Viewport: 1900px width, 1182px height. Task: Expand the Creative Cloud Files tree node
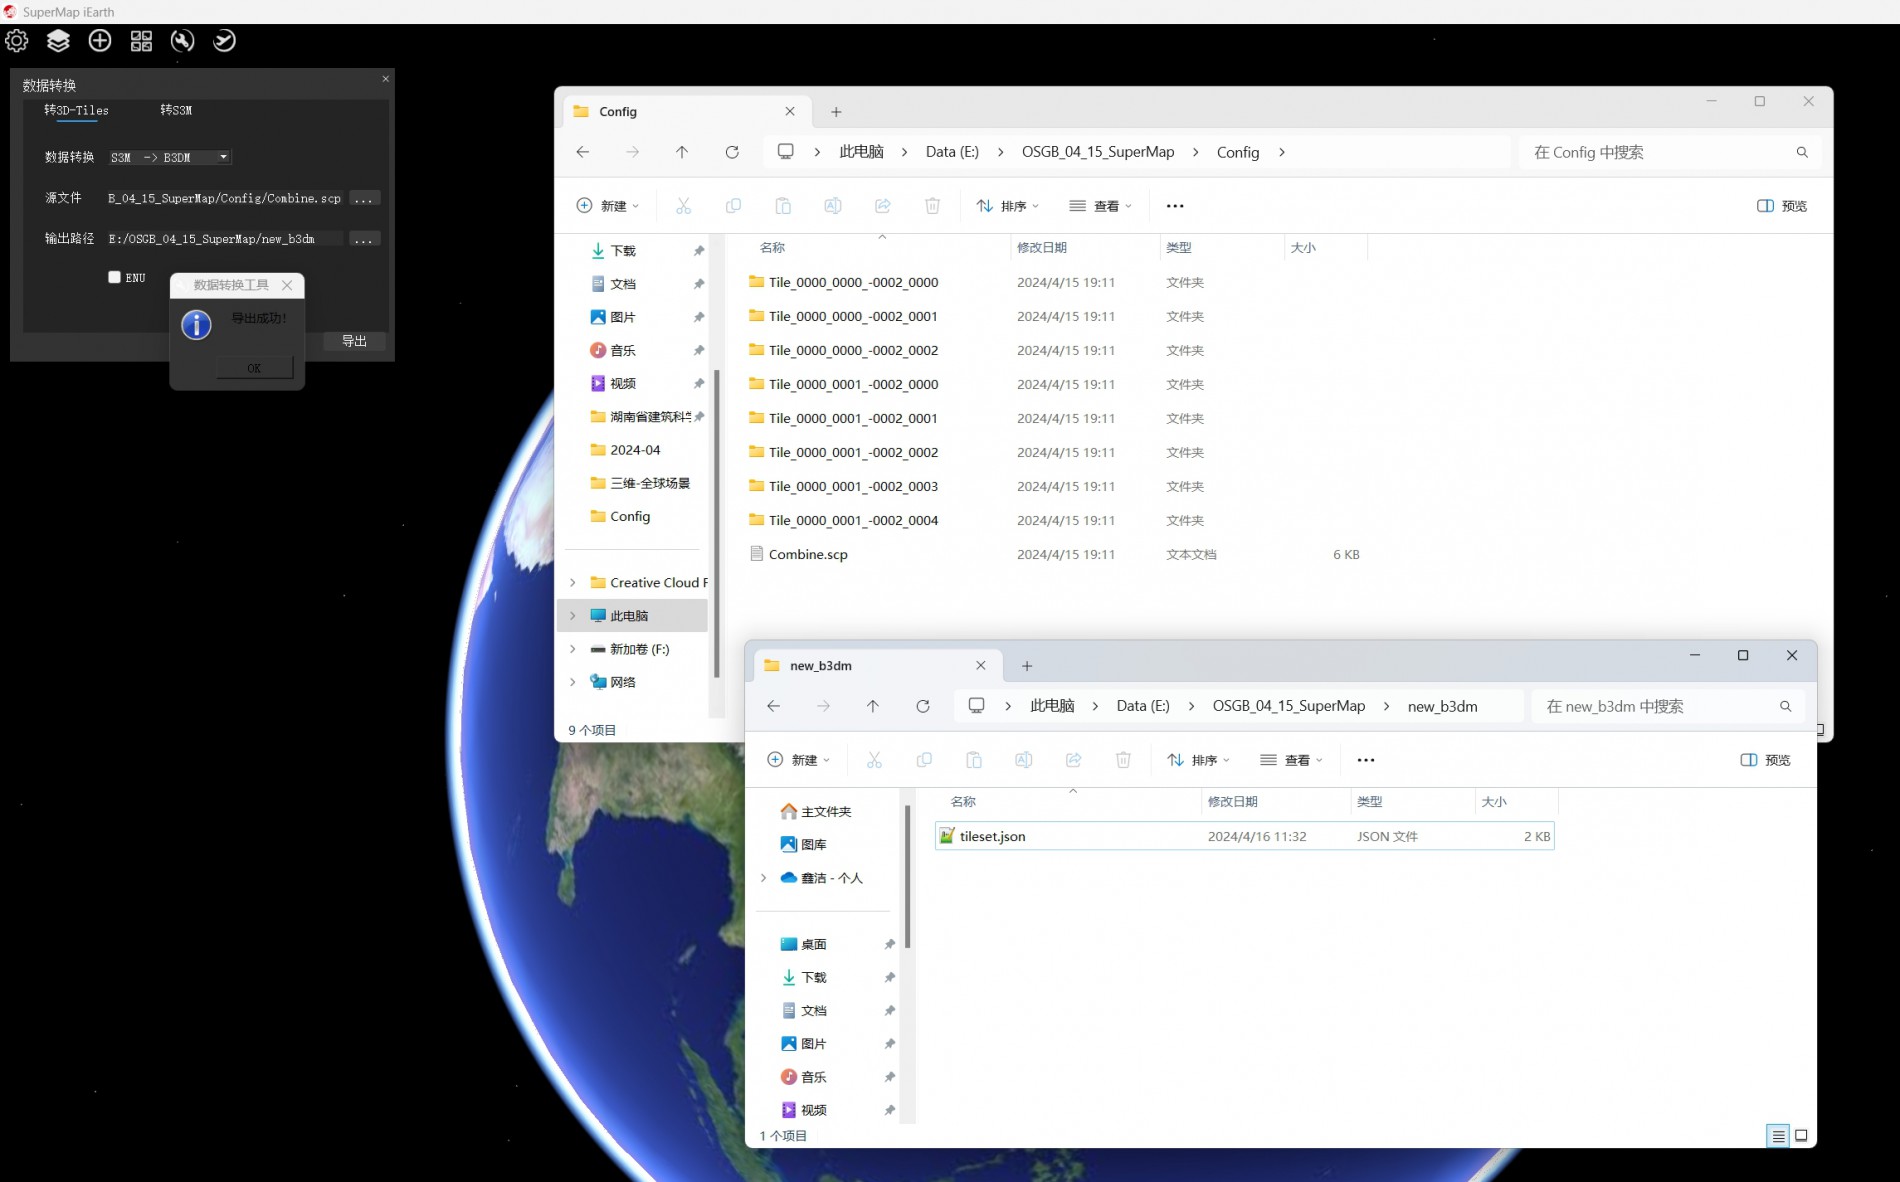tap(572, 583)
